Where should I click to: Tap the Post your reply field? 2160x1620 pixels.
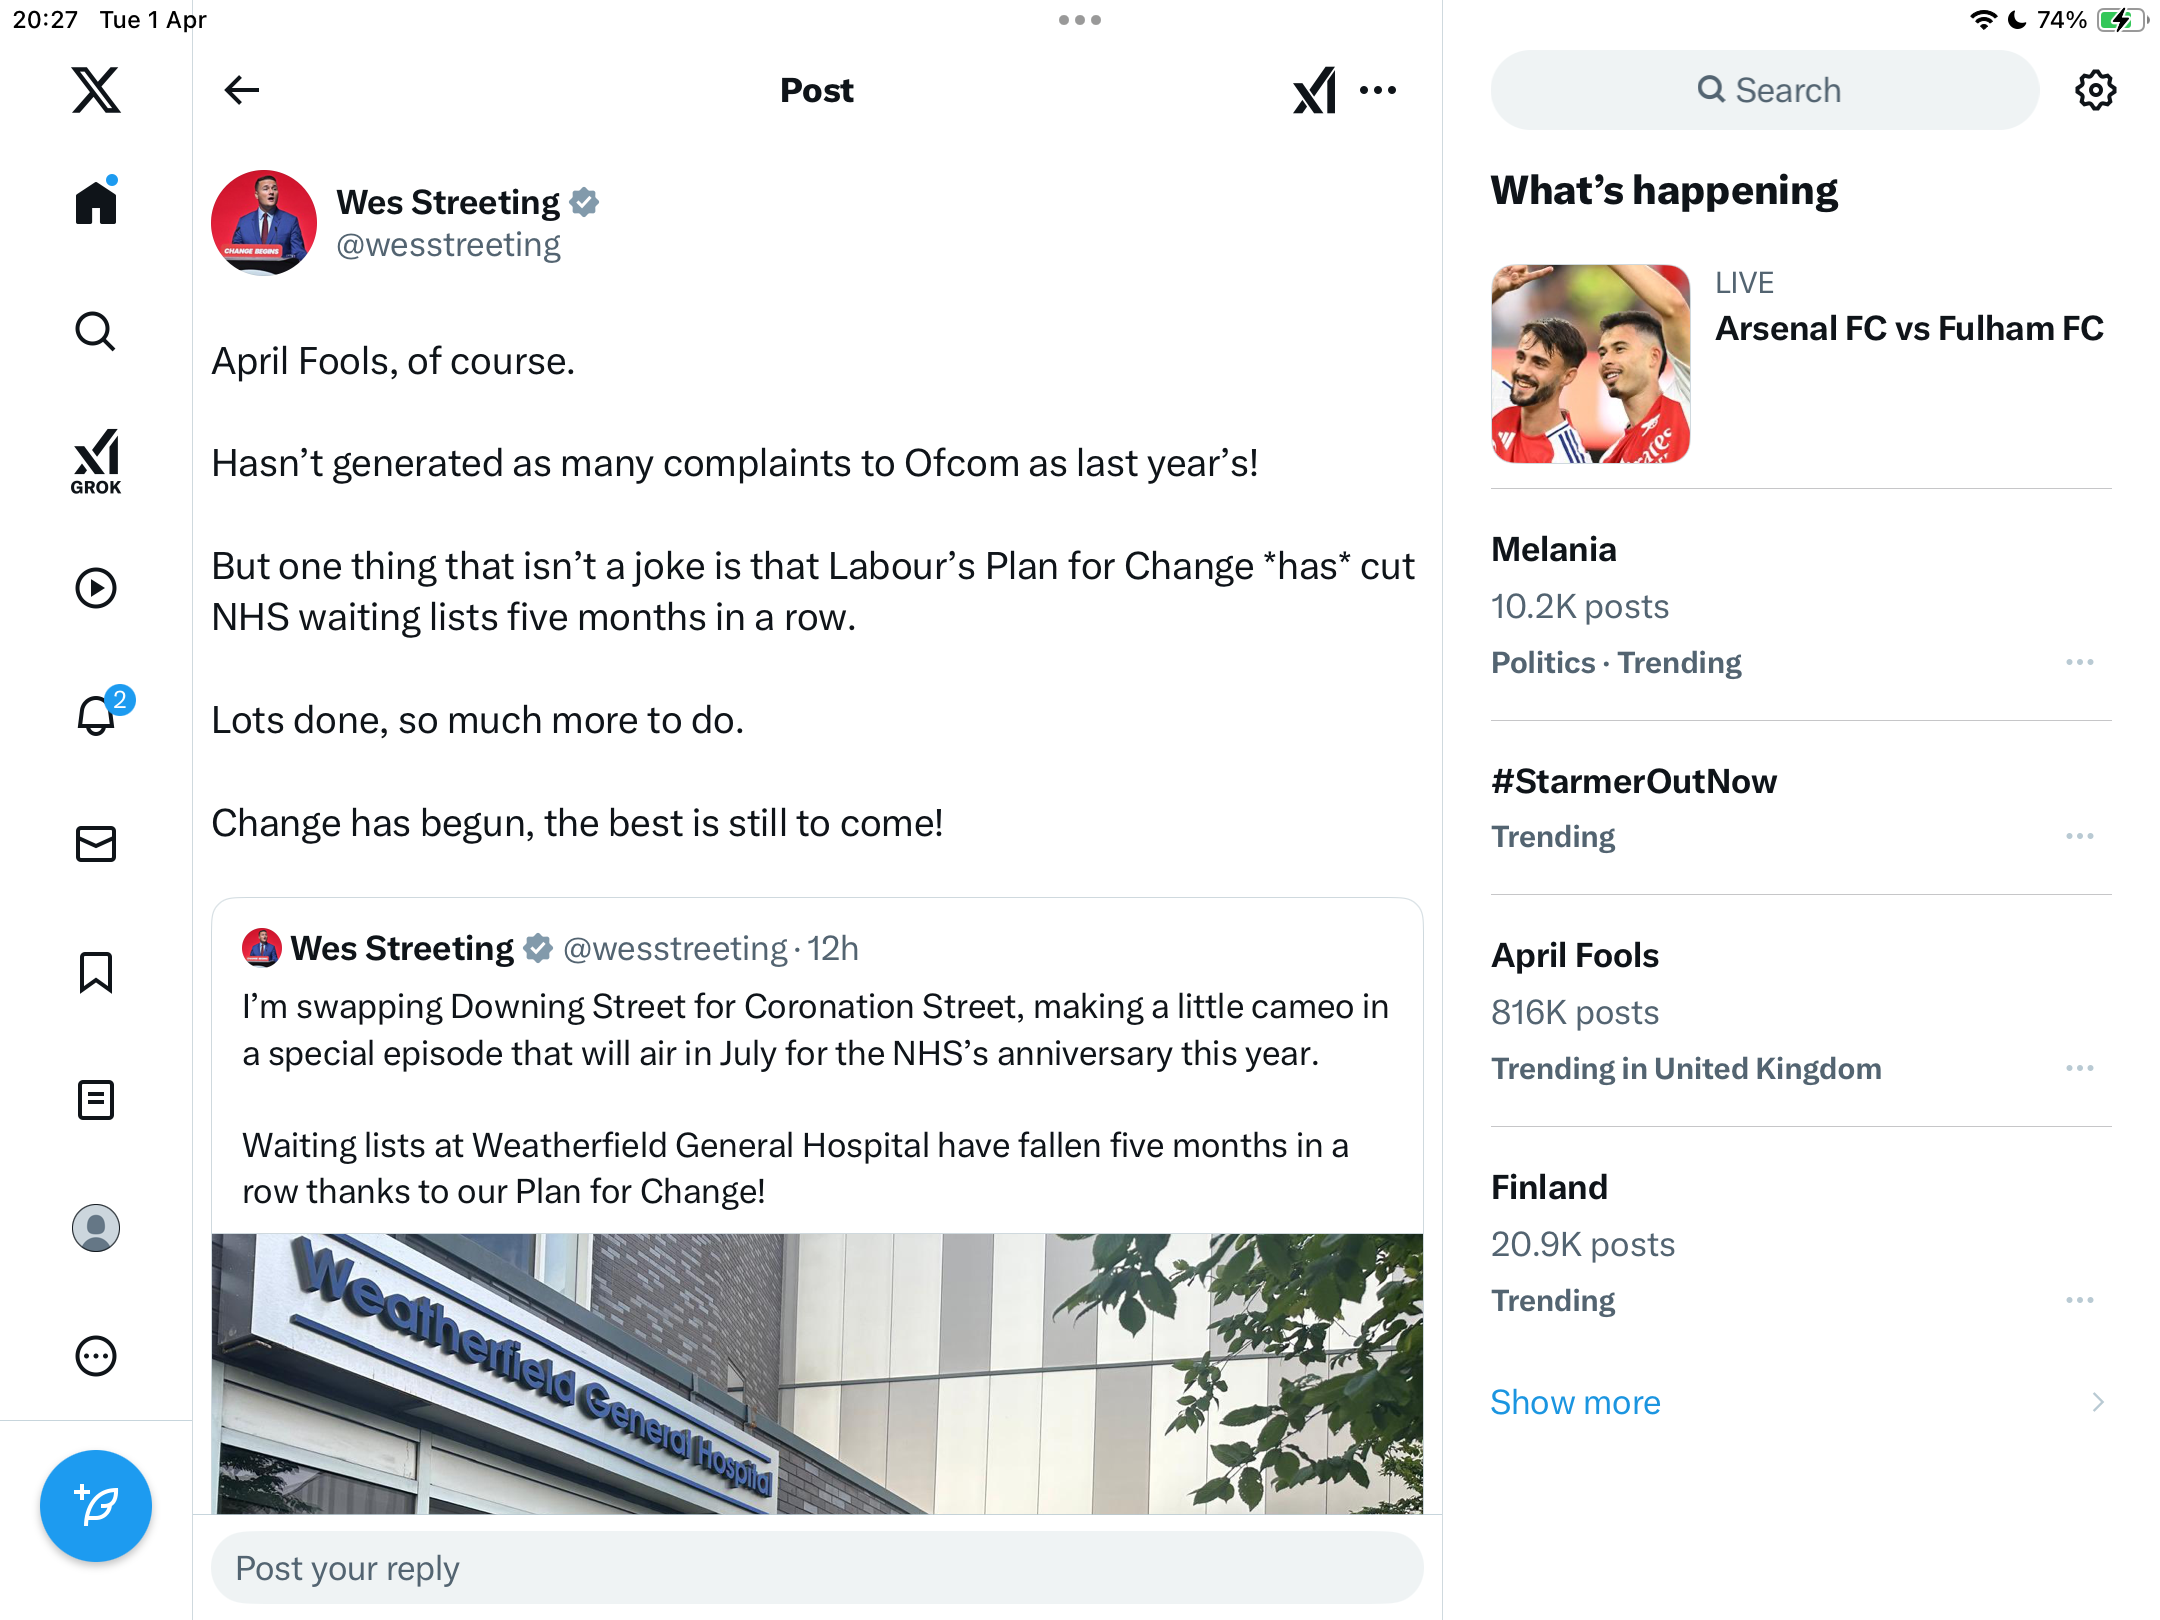click(x=817, y=1568)
